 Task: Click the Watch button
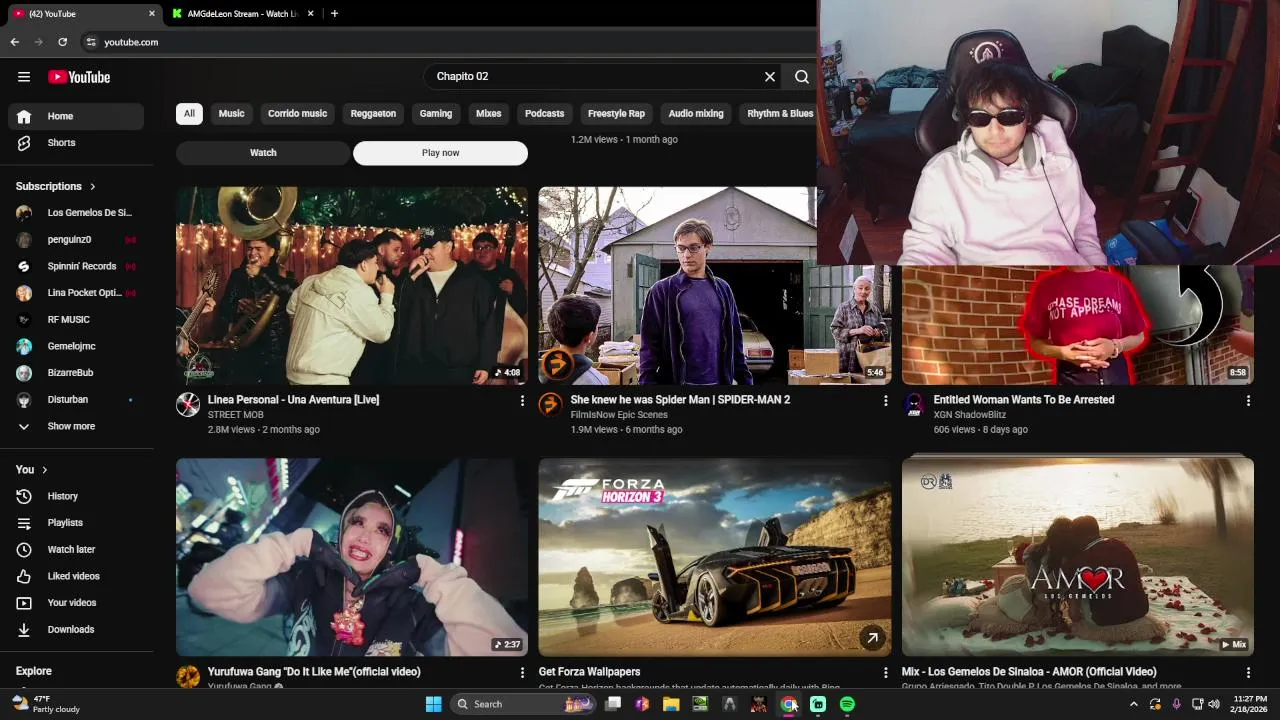[263, 153]
